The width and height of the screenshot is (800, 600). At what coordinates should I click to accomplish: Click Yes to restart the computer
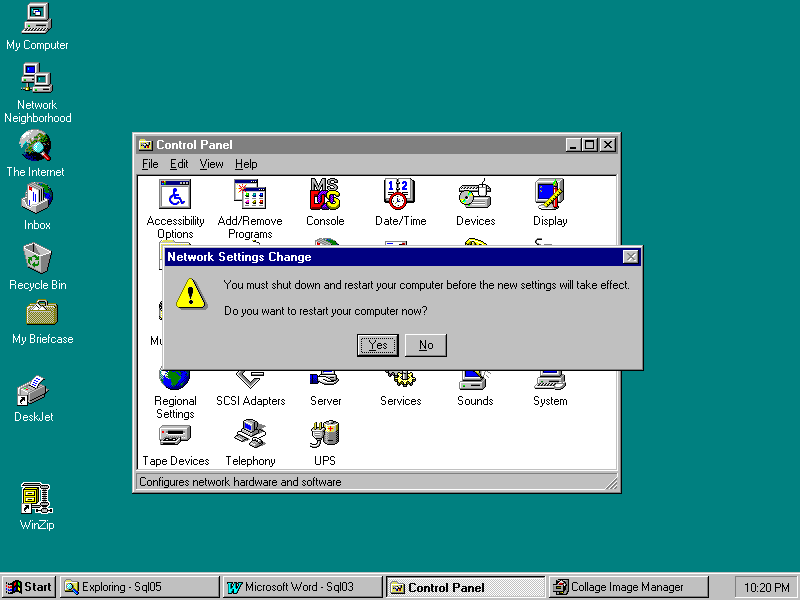click(x=378, y=345)
